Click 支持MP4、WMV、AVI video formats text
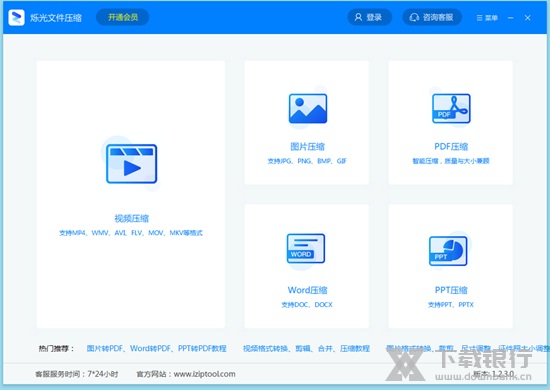This screenshot has width=550, height=390. 131,233
